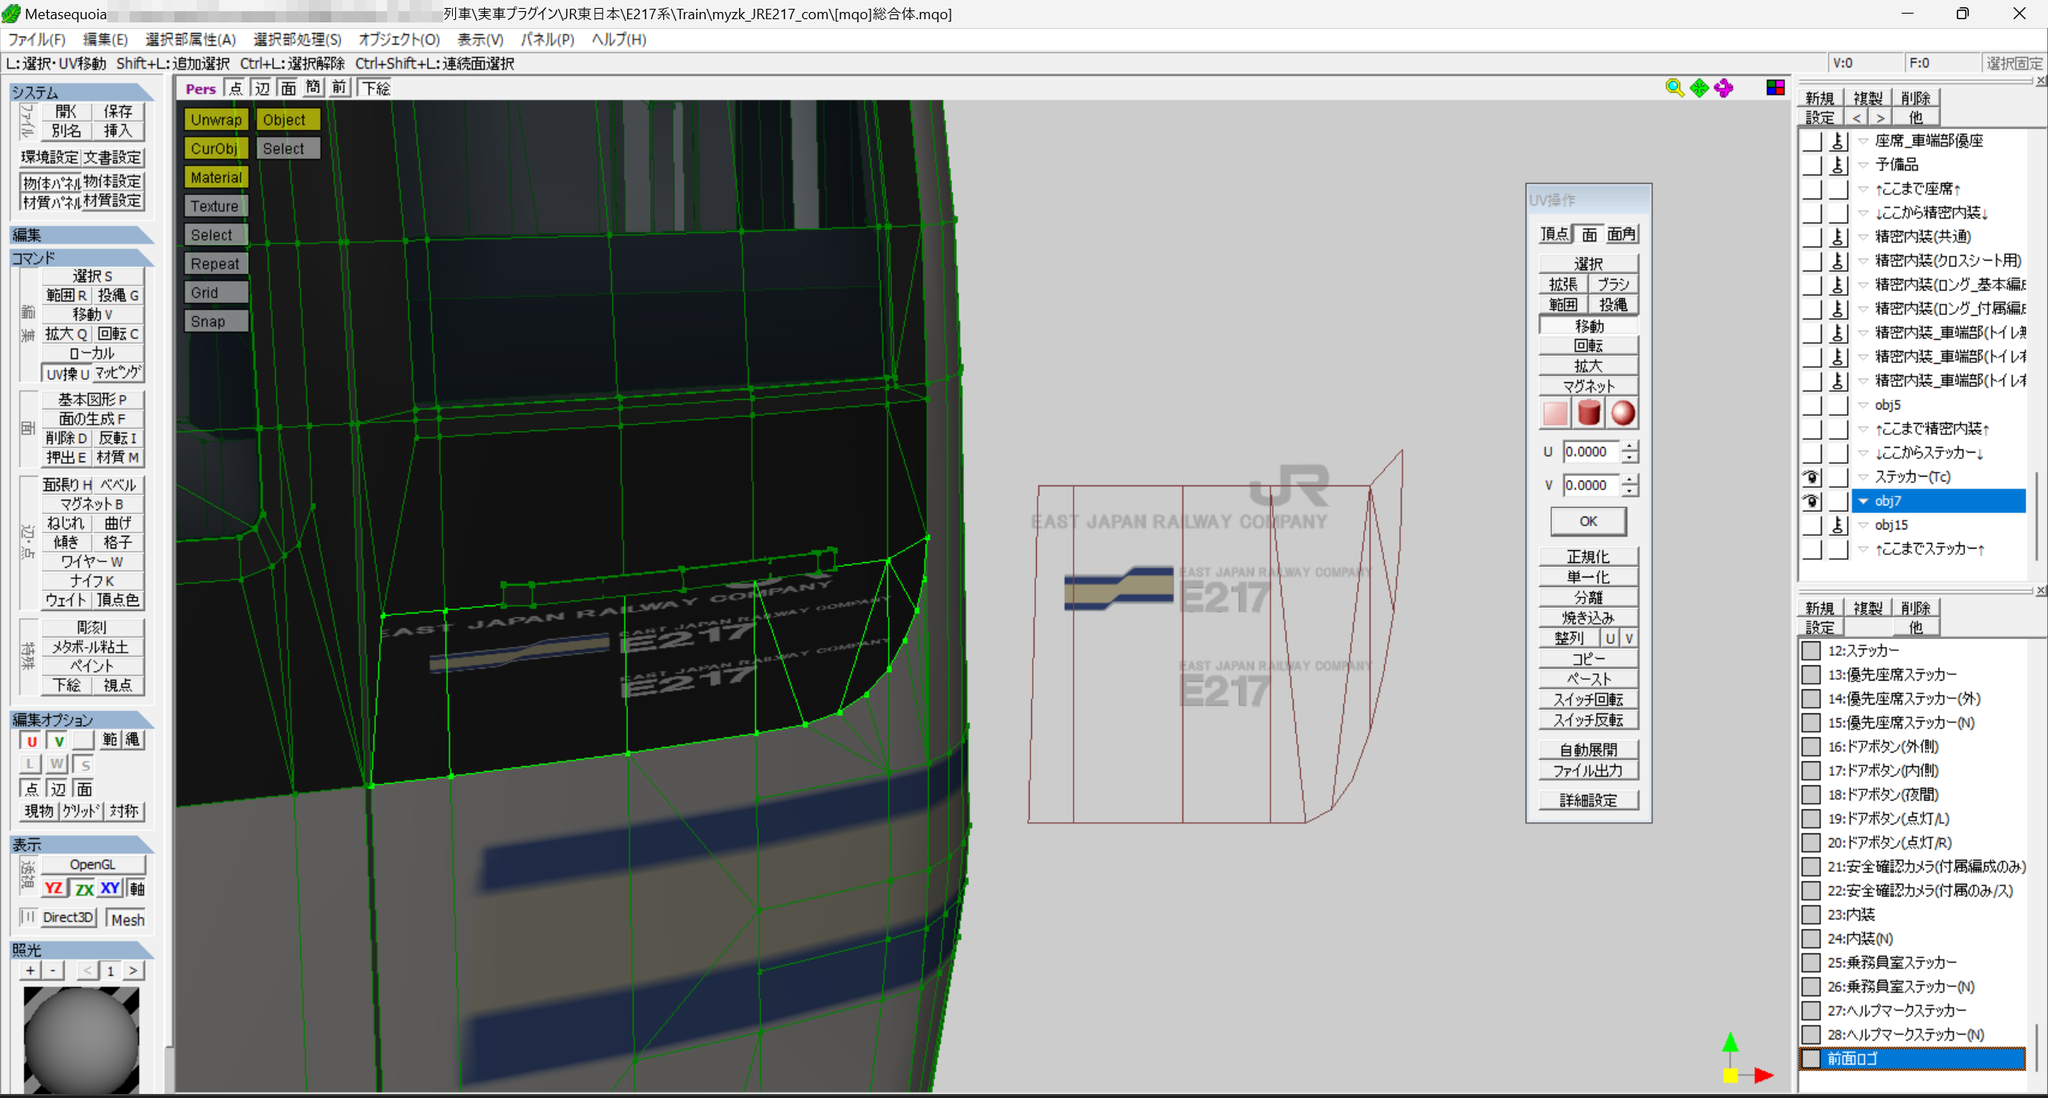This screenshot has height=1098, width=2048.
Task: Click the green pan view icon
Action: (1699, 88)
